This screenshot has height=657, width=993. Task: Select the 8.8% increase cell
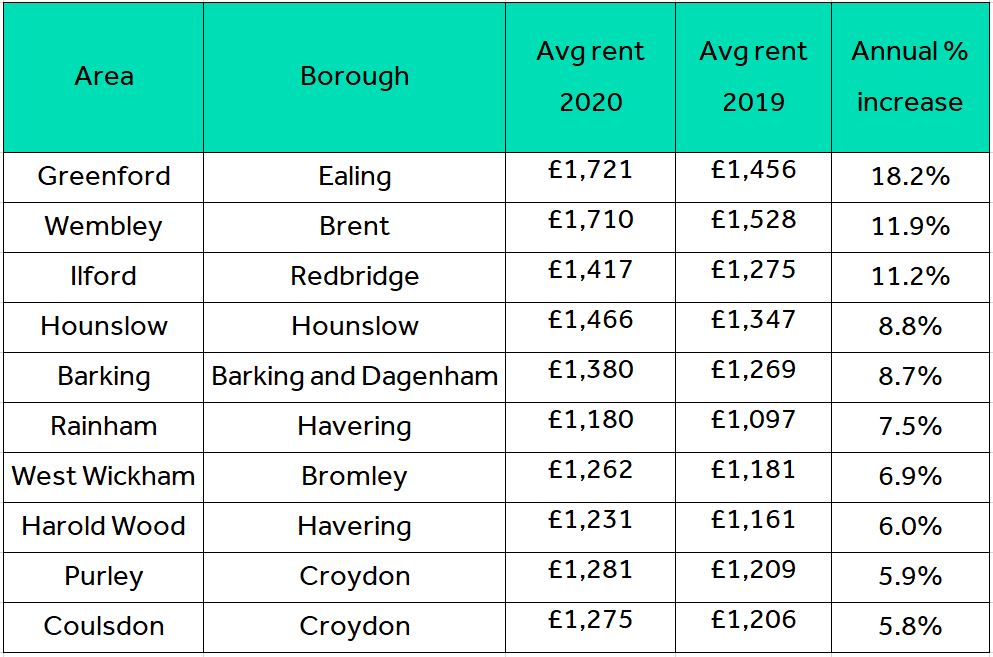pyautogui.click(x=910, y=328)
